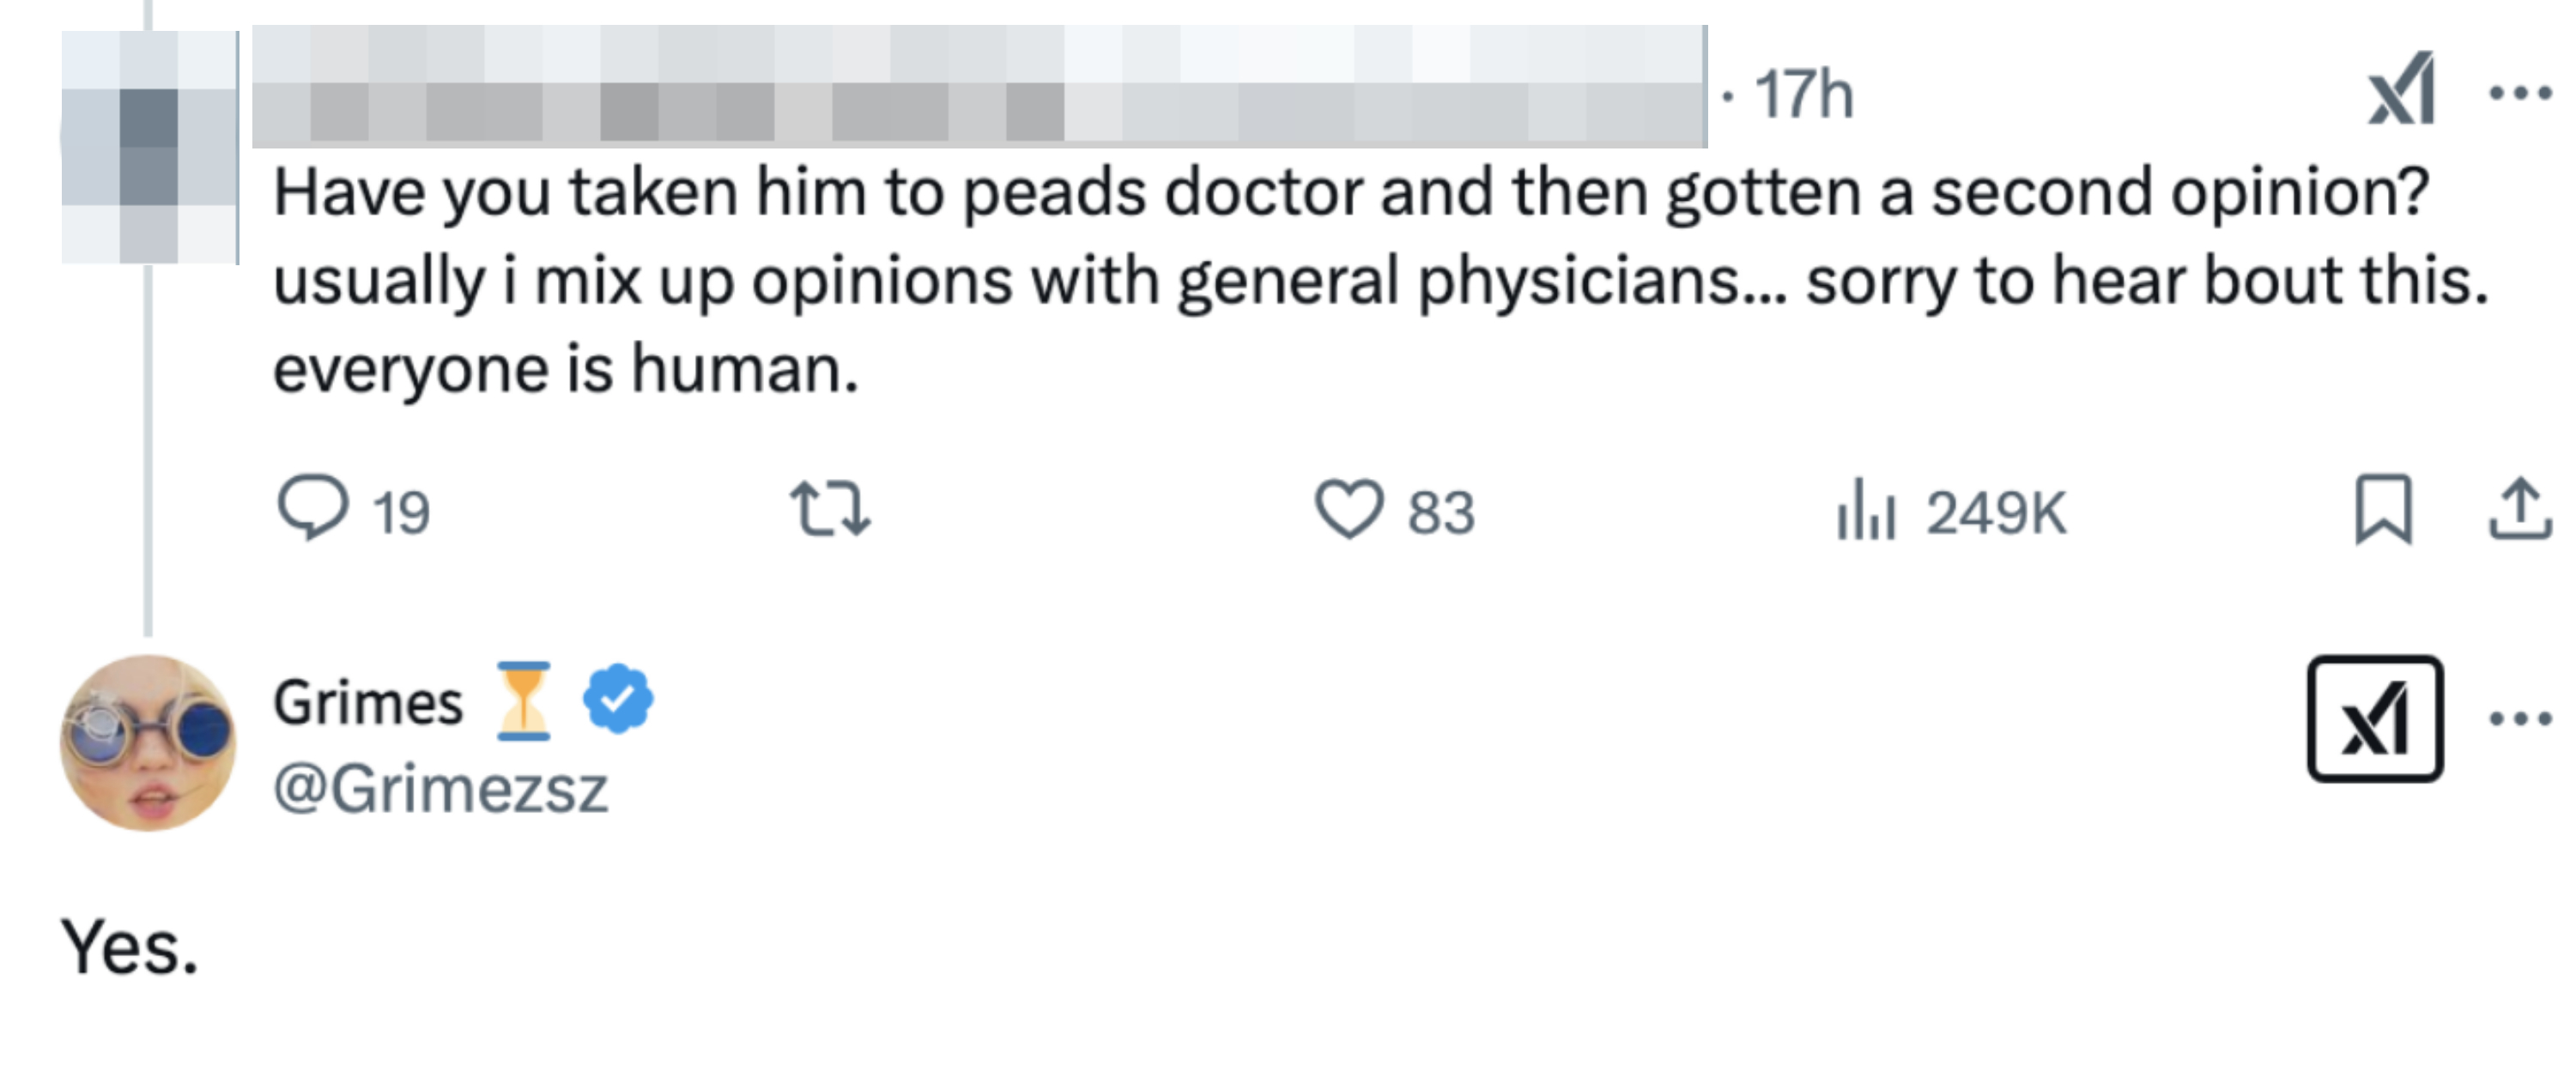The width and height of the screenshot is (2576, 1078).
Task: Share the comment via the upload icon
Action: click(x=2519, y=509)
